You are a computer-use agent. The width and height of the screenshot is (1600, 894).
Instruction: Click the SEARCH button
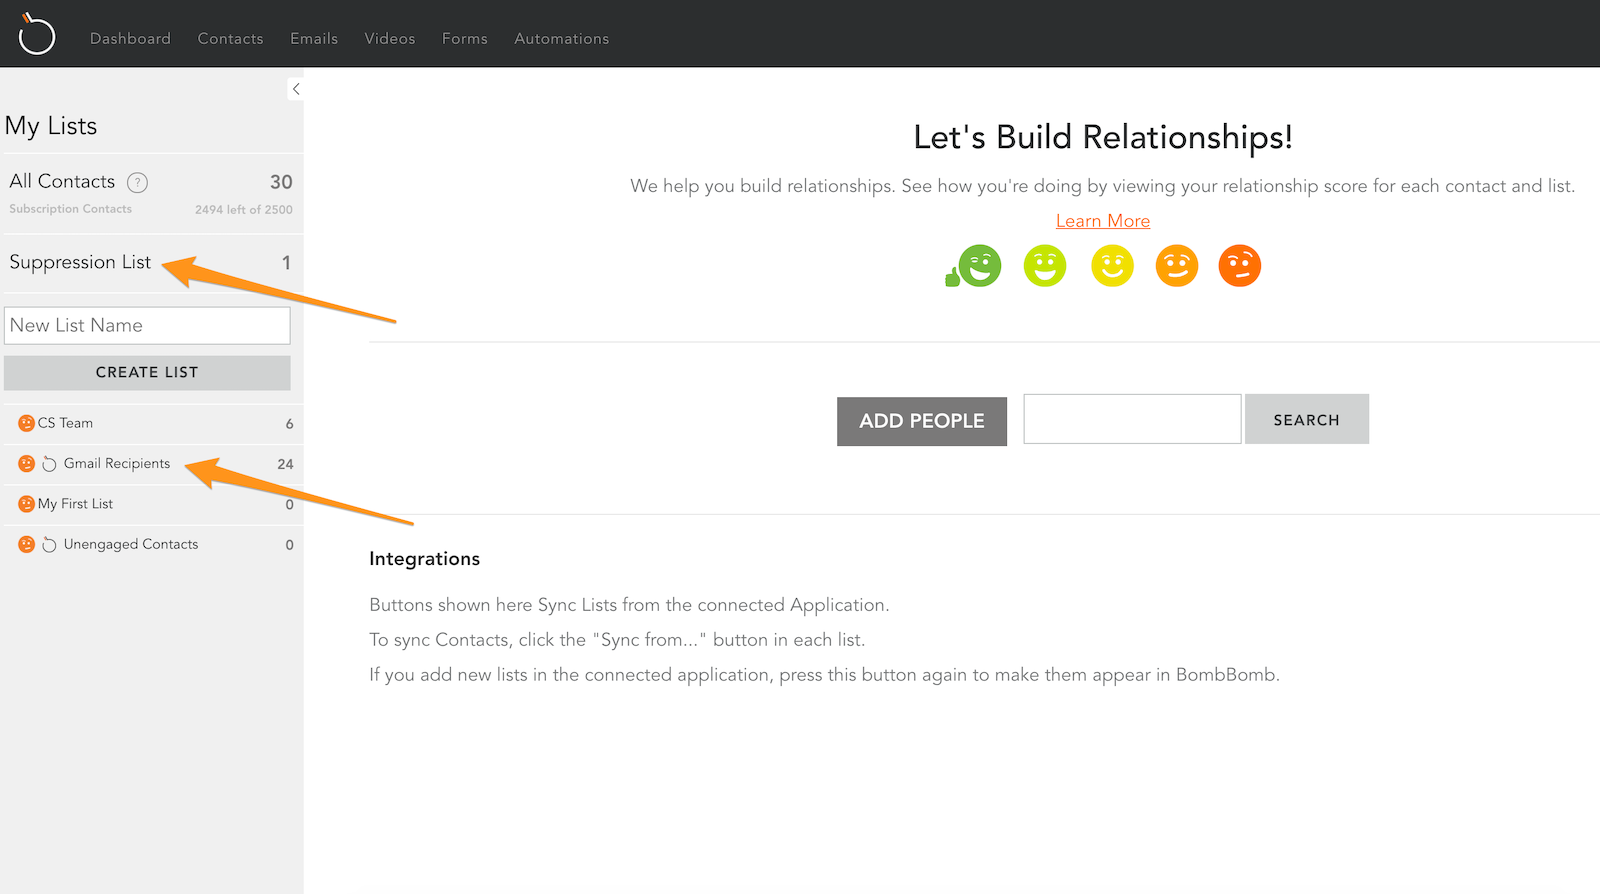coord(1306,420)
